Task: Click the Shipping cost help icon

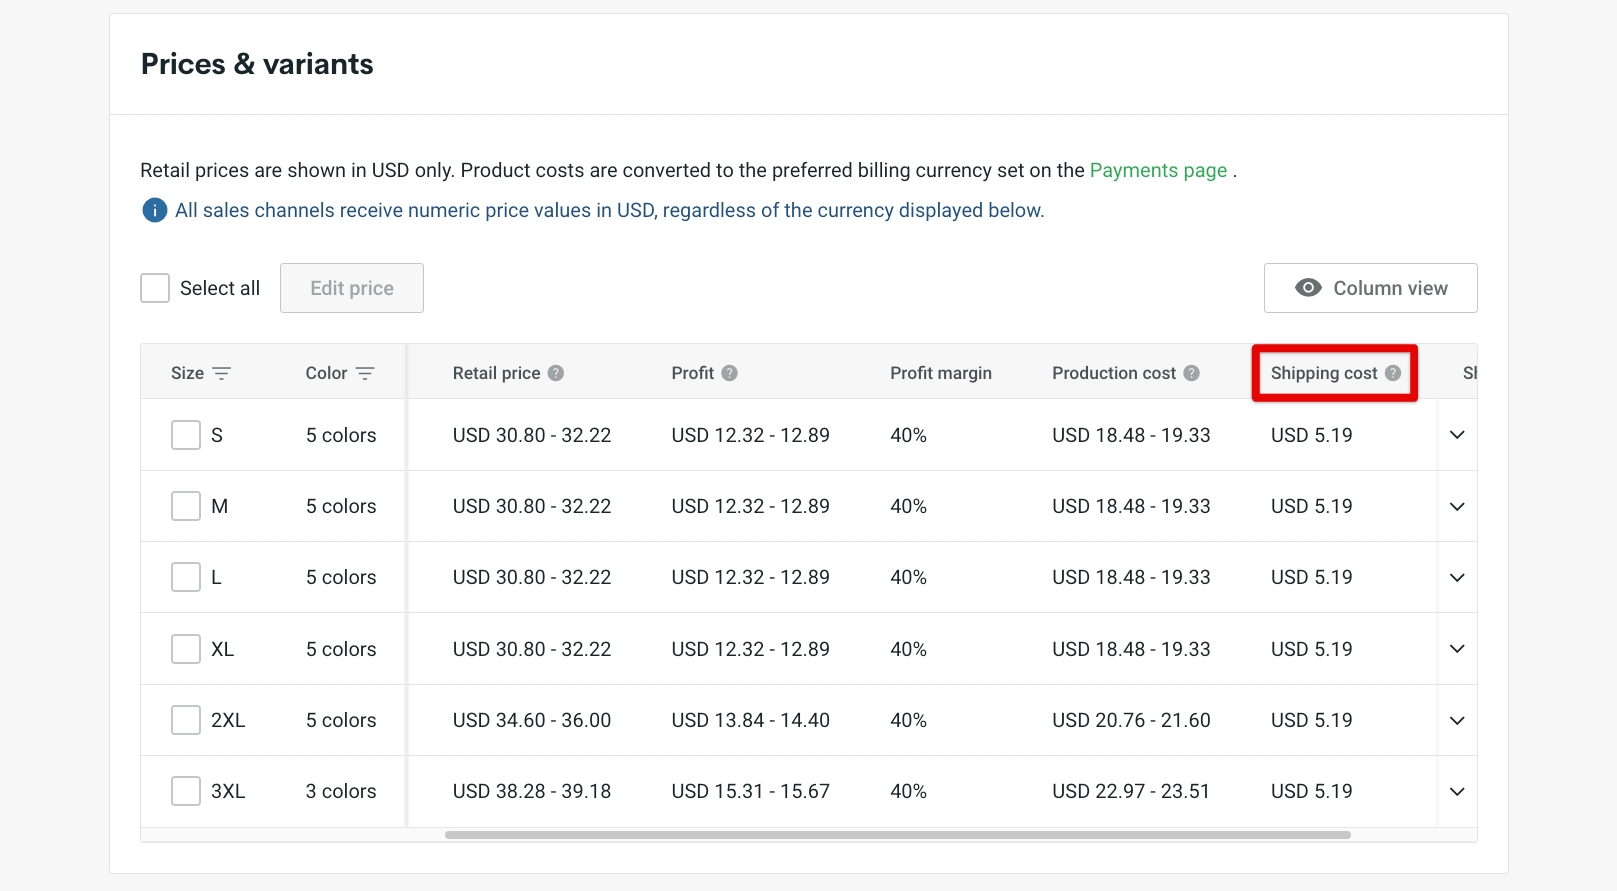Action: (1393, 373)
